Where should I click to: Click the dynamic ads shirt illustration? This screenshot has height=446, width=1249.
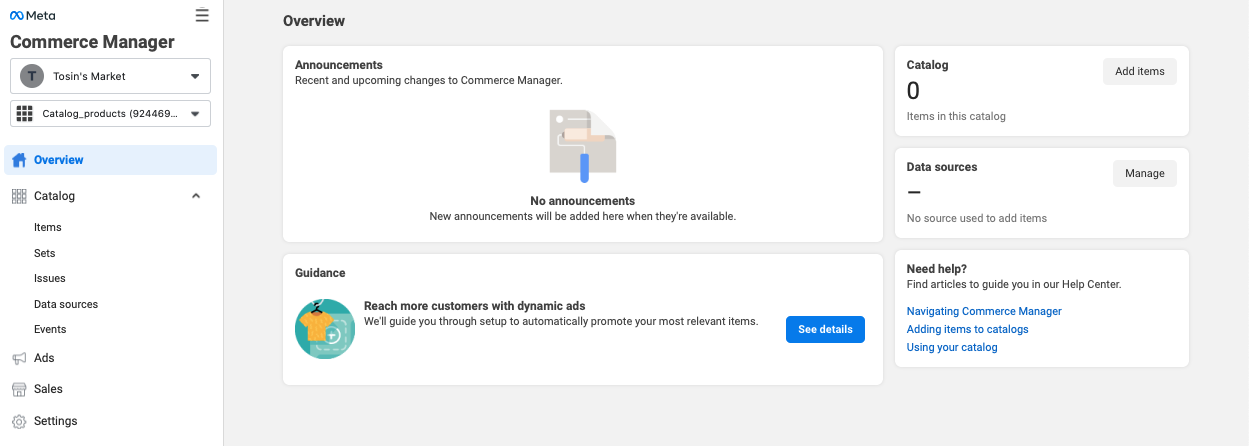(325, 329)
